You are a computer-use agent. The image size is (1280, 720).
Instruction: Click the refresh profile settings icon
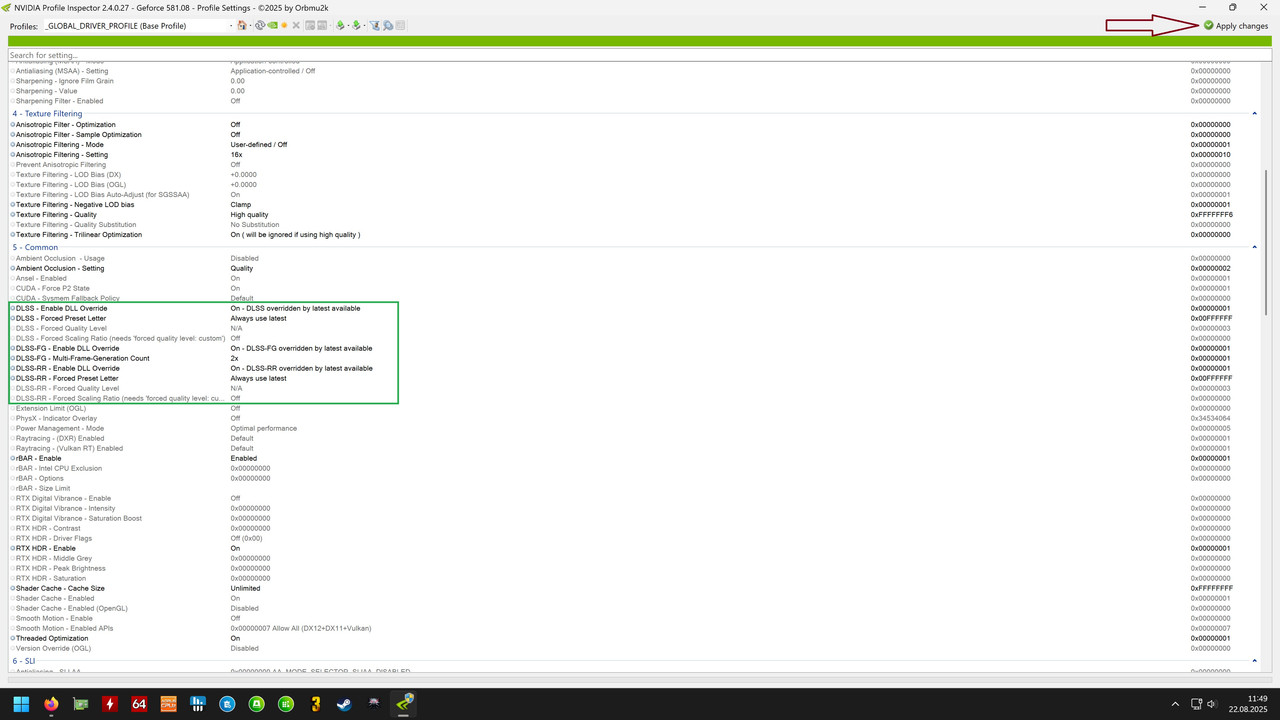click(x=260, y=25)
